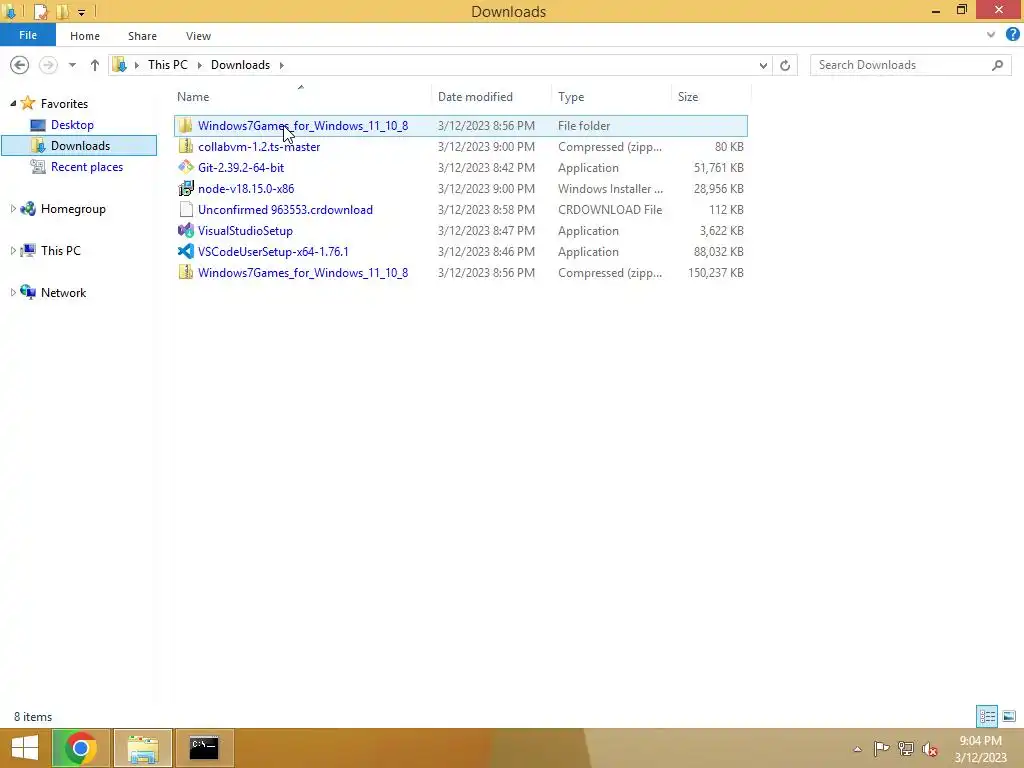Select Recent places in Favorites

[87, 167]
